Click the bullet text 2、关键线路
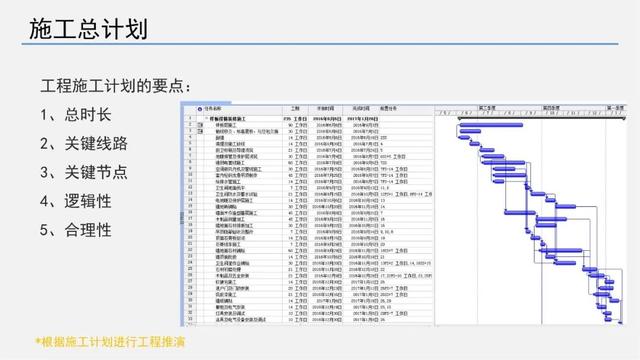This screenshot has height=360, width=640. [x=84, y=144]
